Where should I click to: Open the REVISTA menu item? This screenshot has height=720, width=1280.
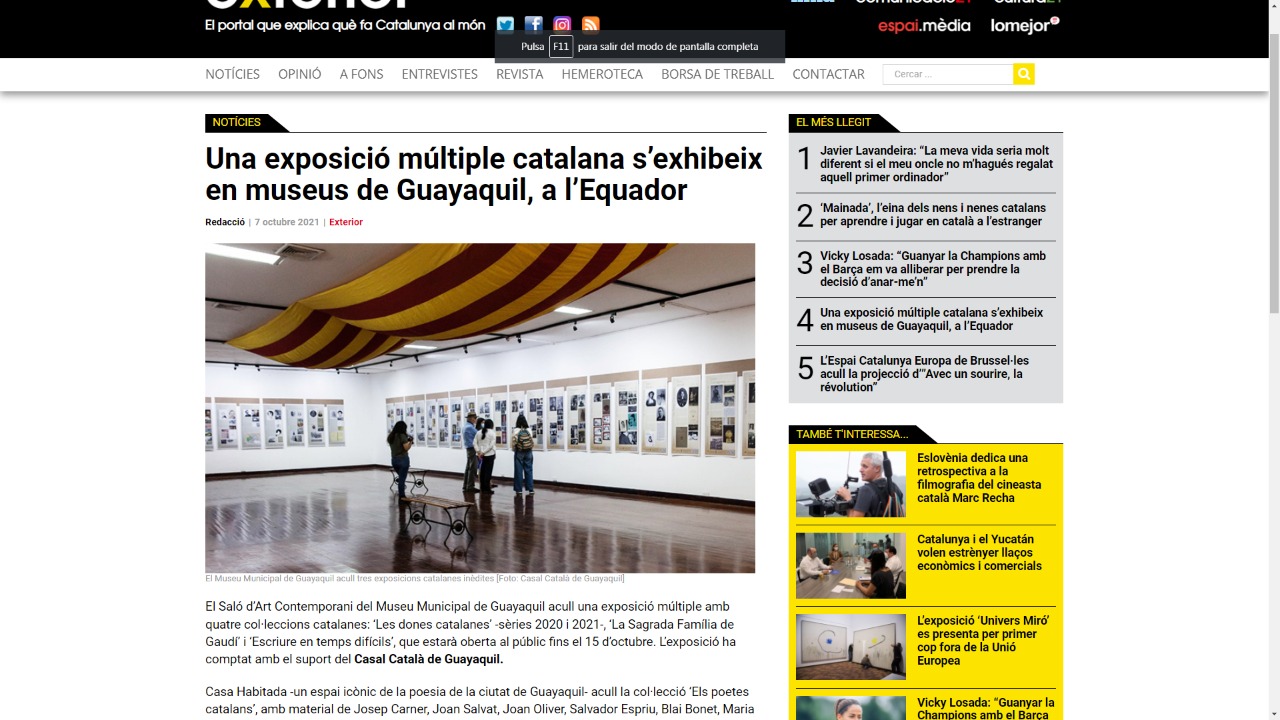[520, 74]
